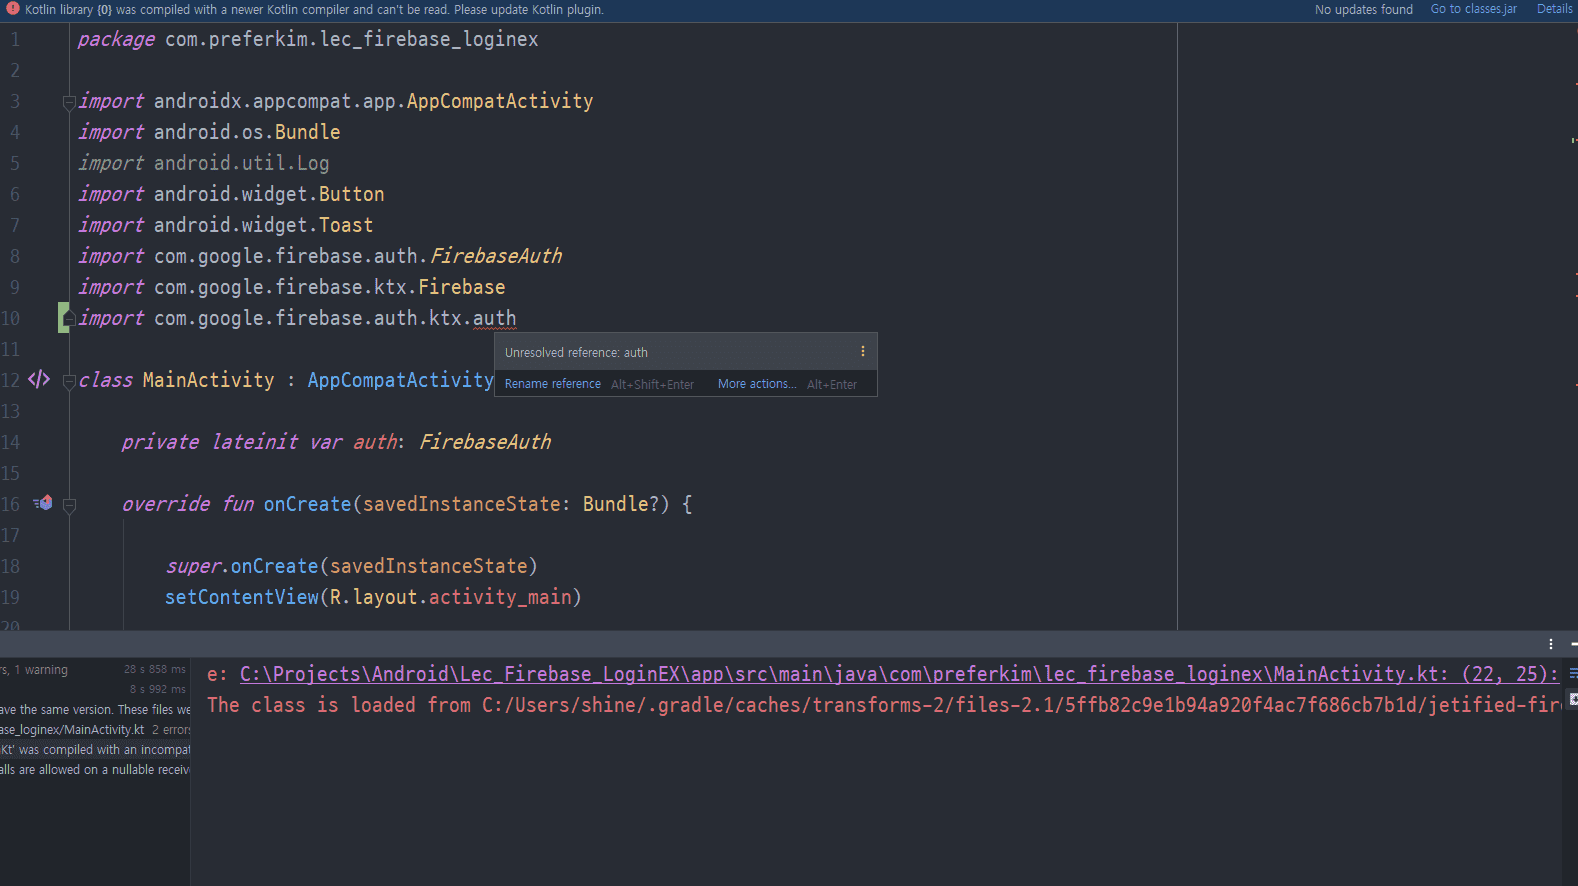
Task: Select the 'allowed on a nullable receiv' error row
Action: coord(95,770)
